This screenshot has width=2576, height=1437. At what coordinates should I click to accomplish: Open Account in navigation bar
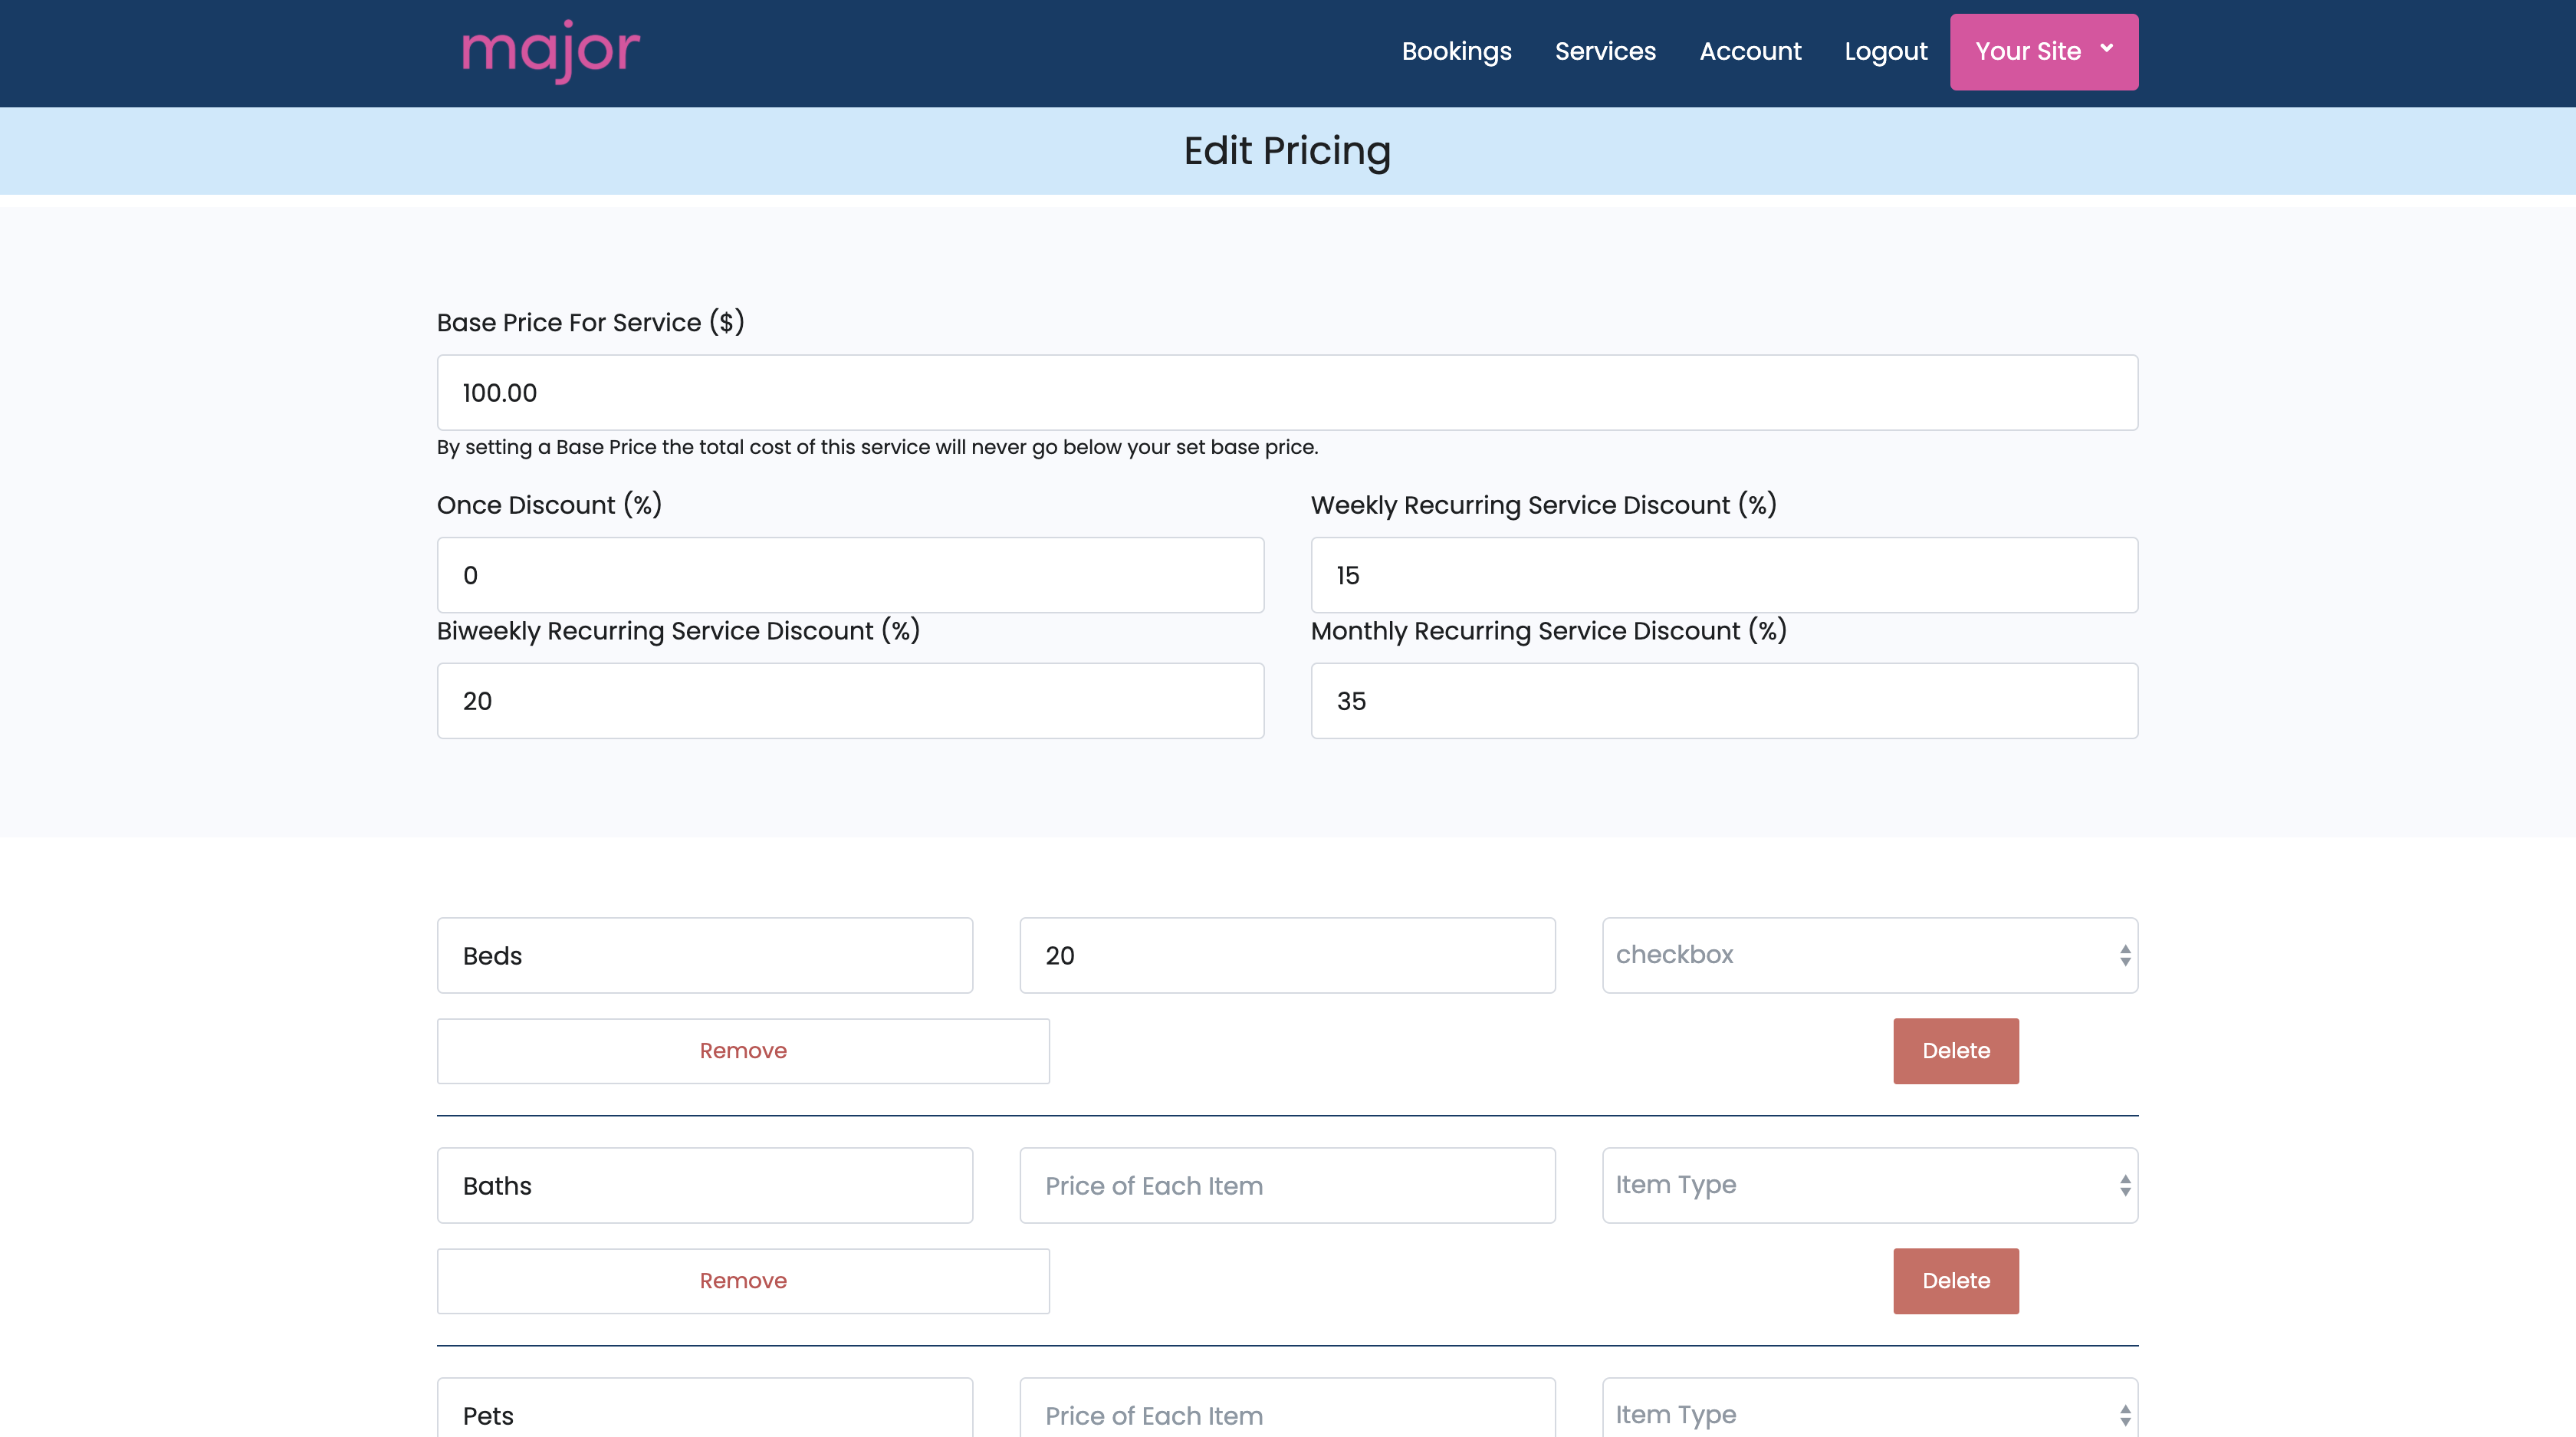pyautogui.click(x=1750, y=51)
